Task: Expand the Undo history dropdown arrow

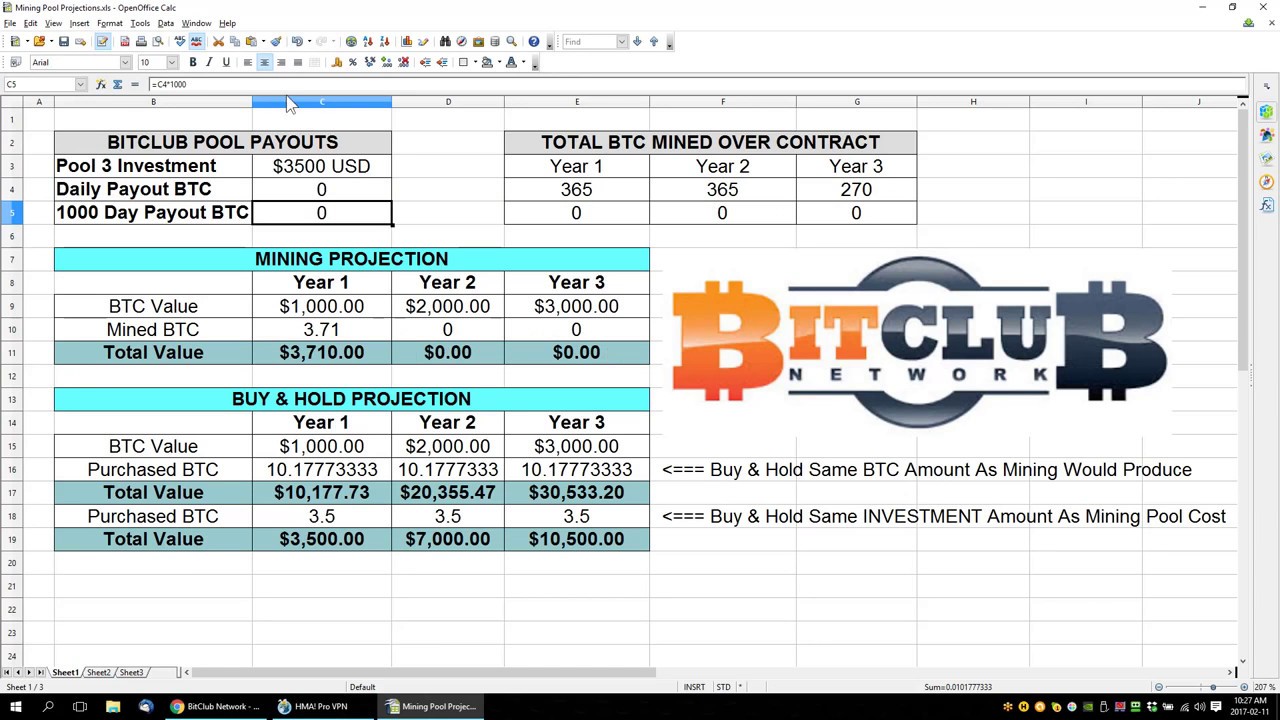Action: (x=309, y=41)
